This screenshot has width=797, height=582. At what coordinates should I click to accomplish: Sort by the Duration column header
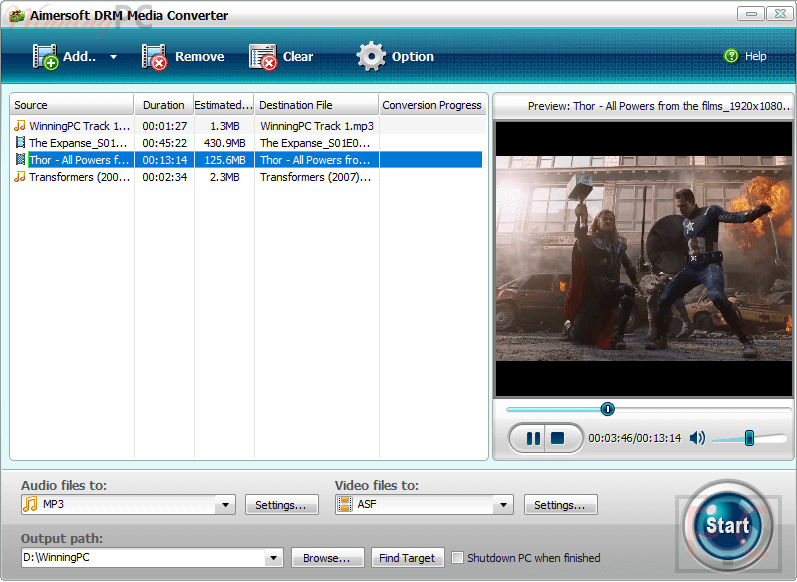(164, 105)
